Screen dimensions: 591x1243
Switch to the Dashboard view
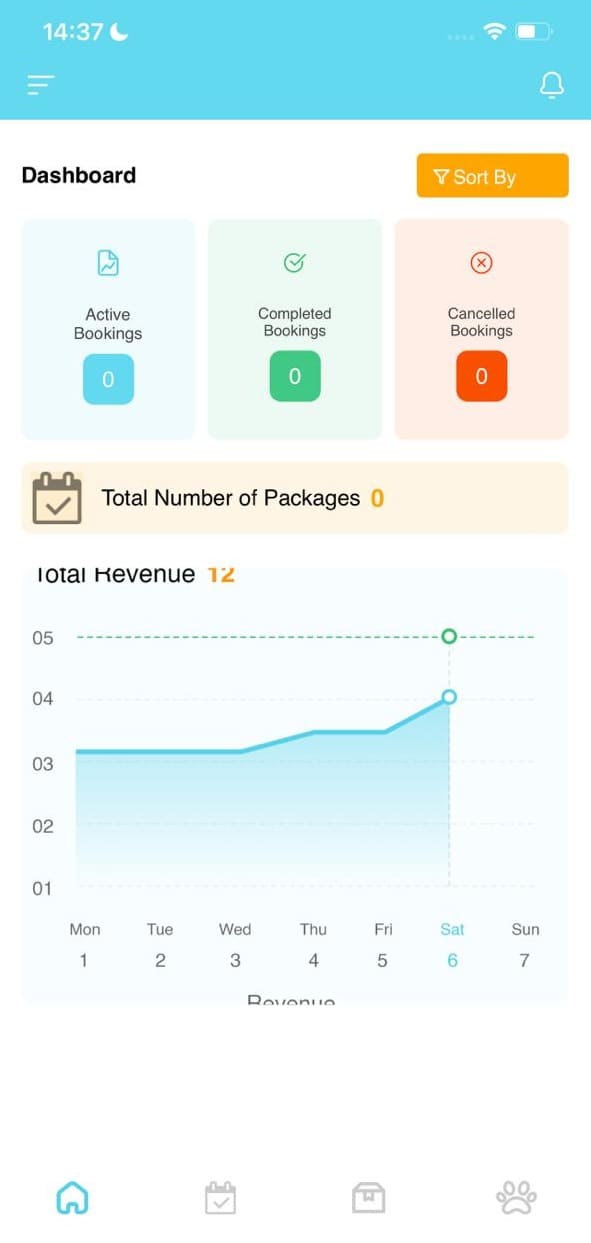pyautogui.click(x=79, y=175)
